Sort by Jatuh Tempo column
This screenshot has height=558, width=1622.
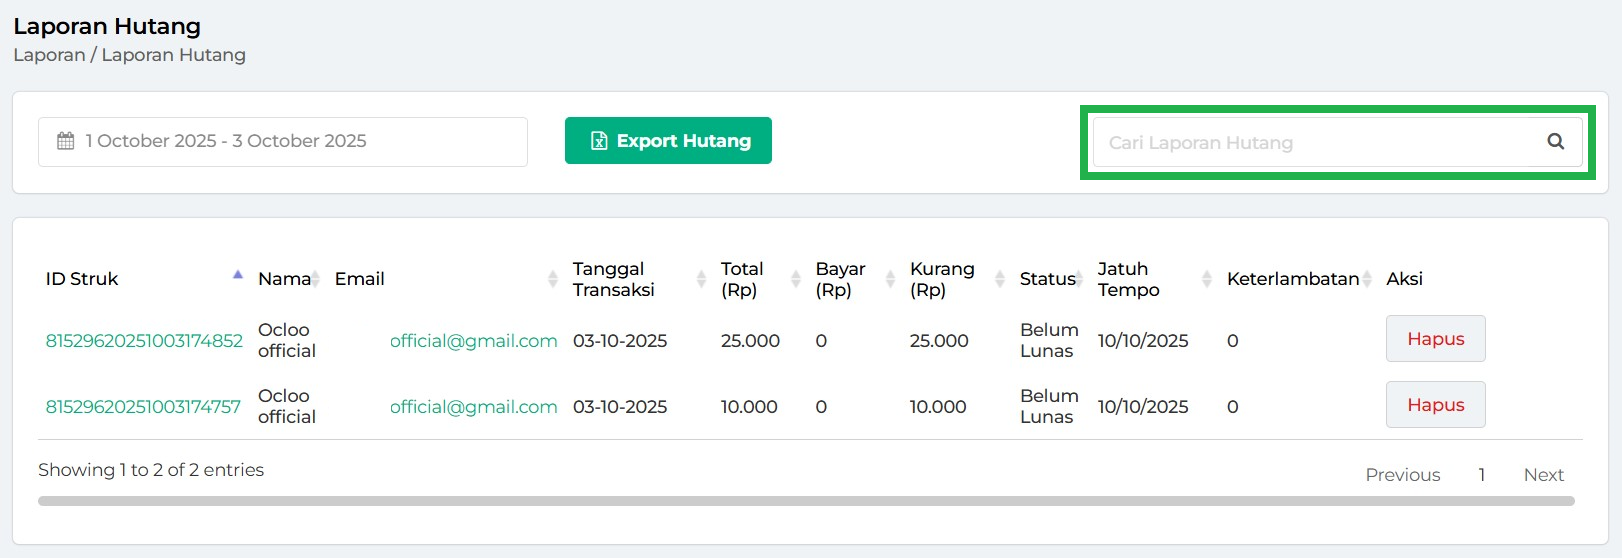pos(1128,279)
